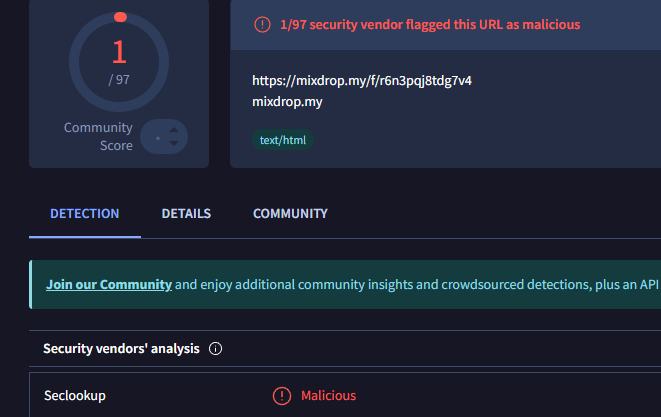661x417 pixels.
Task: Upvote the community score with up arrow
Action: (174, 128)
